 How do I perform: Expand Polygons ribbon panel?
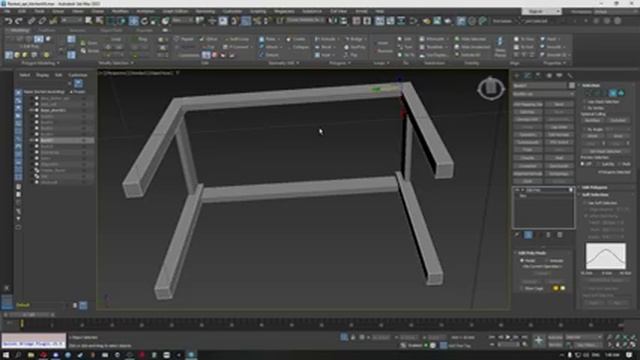click(x=340, y=63)
